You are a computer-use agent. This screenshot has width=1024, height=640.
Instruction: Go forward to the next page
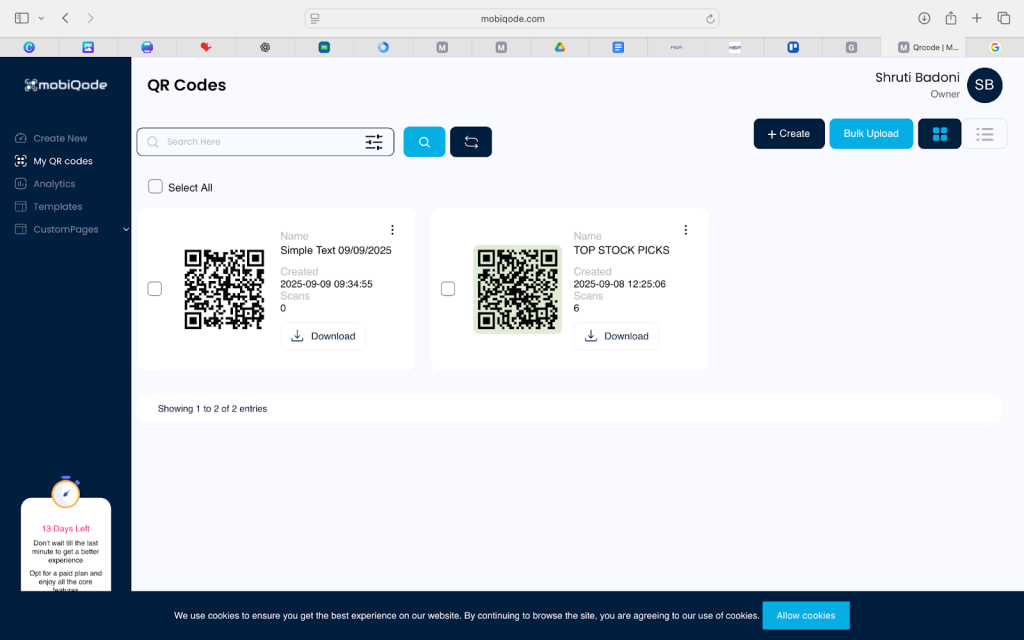[x=90, y=18]
